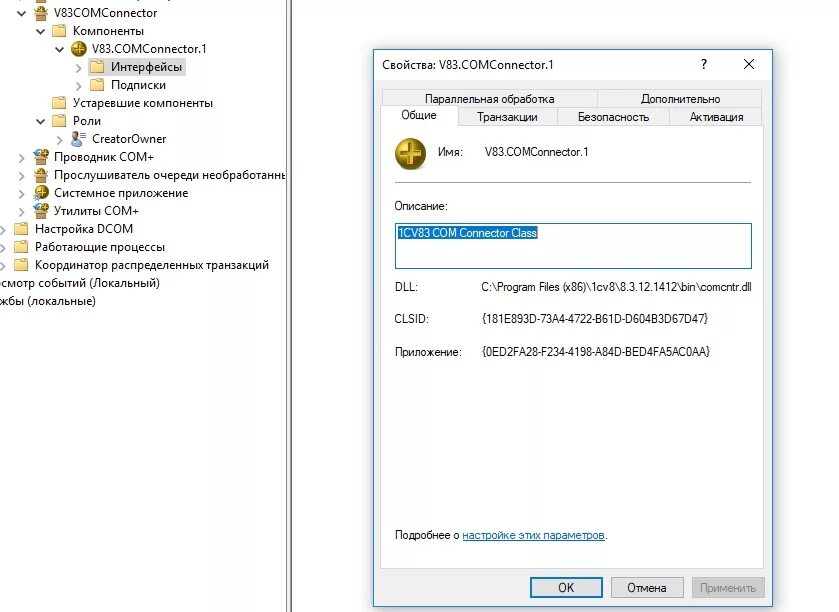Select the Устаревшие компоненты label

pyautogui.click(x=143, y=103)
